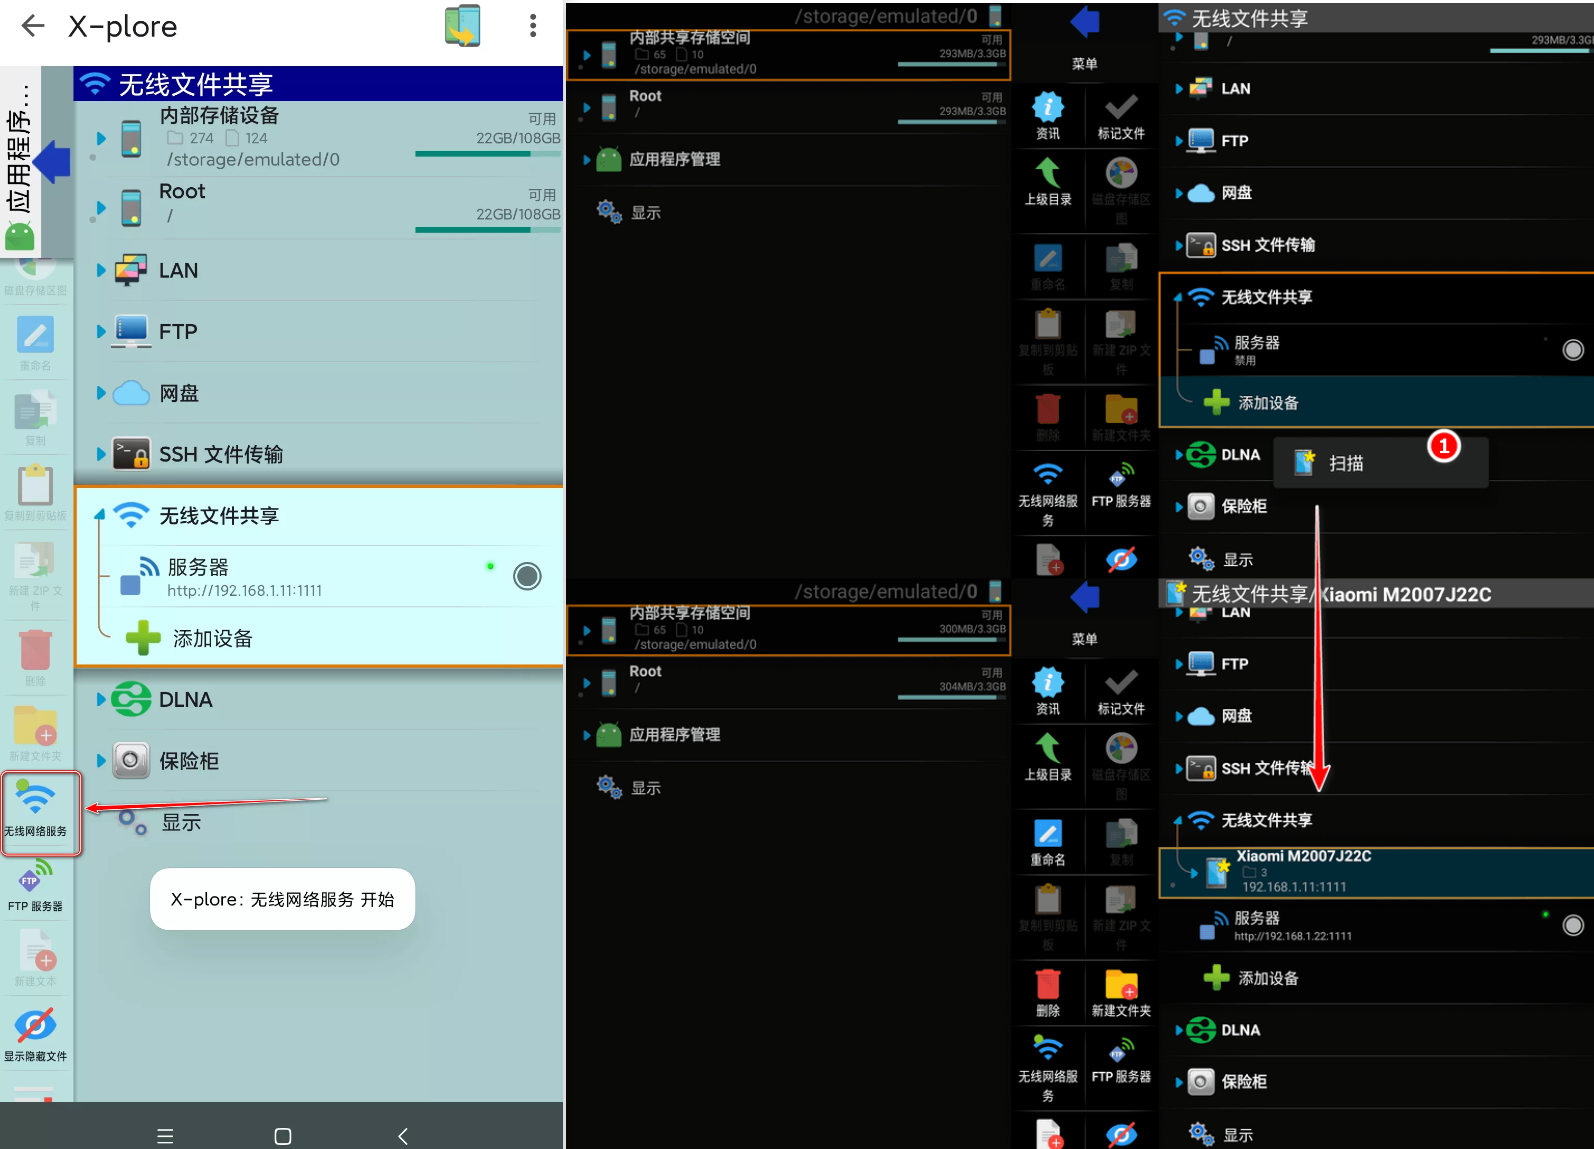Click 上级目录 green arrow in lower dark screenshot
1594x1149 pixels.
point(1047,748)
